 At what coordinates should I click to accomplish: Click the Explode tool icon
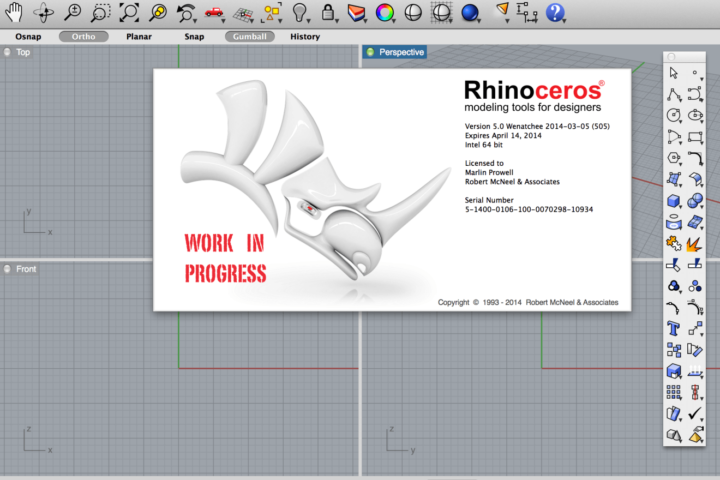(695, 243)
